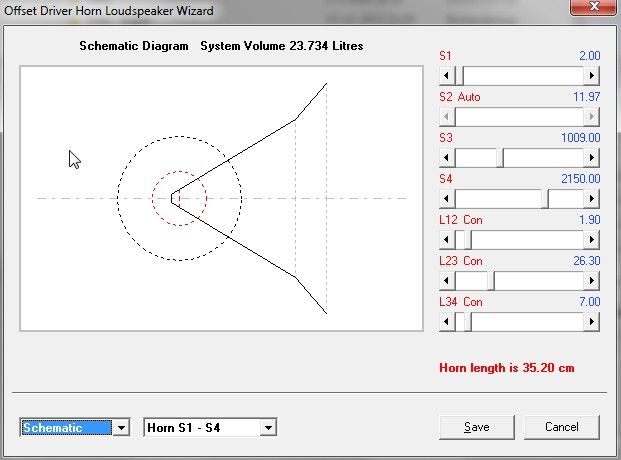Image resolution: width=621 pixels, height=460 pixels.
Task: Click the Schematic Diagram heading
Action: point(134,46)
